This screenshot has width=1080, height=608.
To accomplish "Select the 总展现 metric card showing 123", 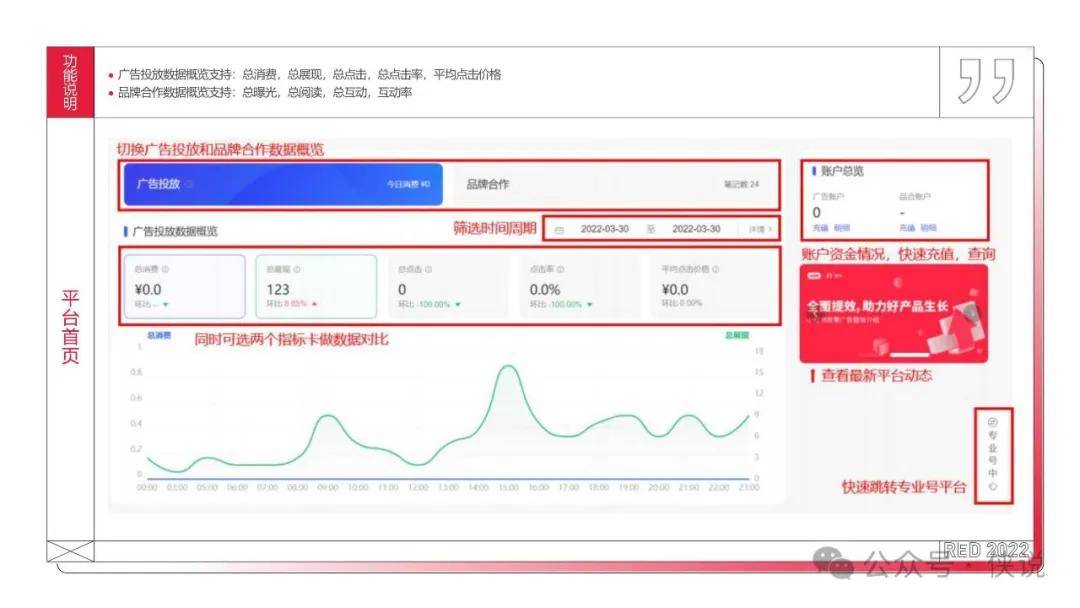I will (x=316, y=286).
